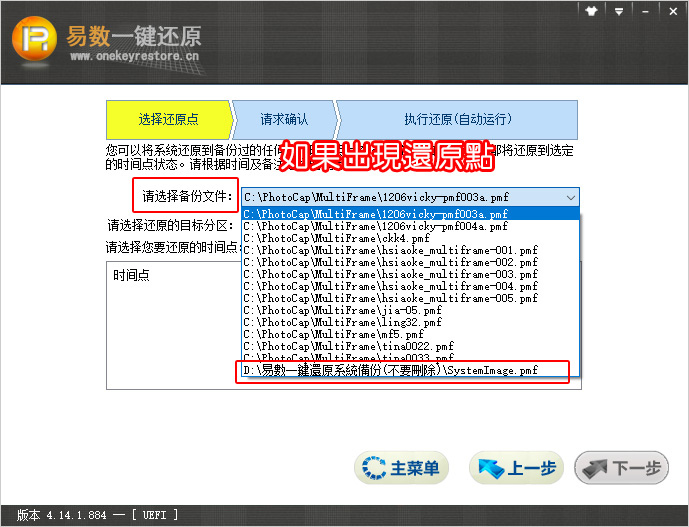This screenshot has height=527, width=689.
Task: Click the orange 易数一键还原 logo icon
Action: pyautogui.click(x=34, y=39)
